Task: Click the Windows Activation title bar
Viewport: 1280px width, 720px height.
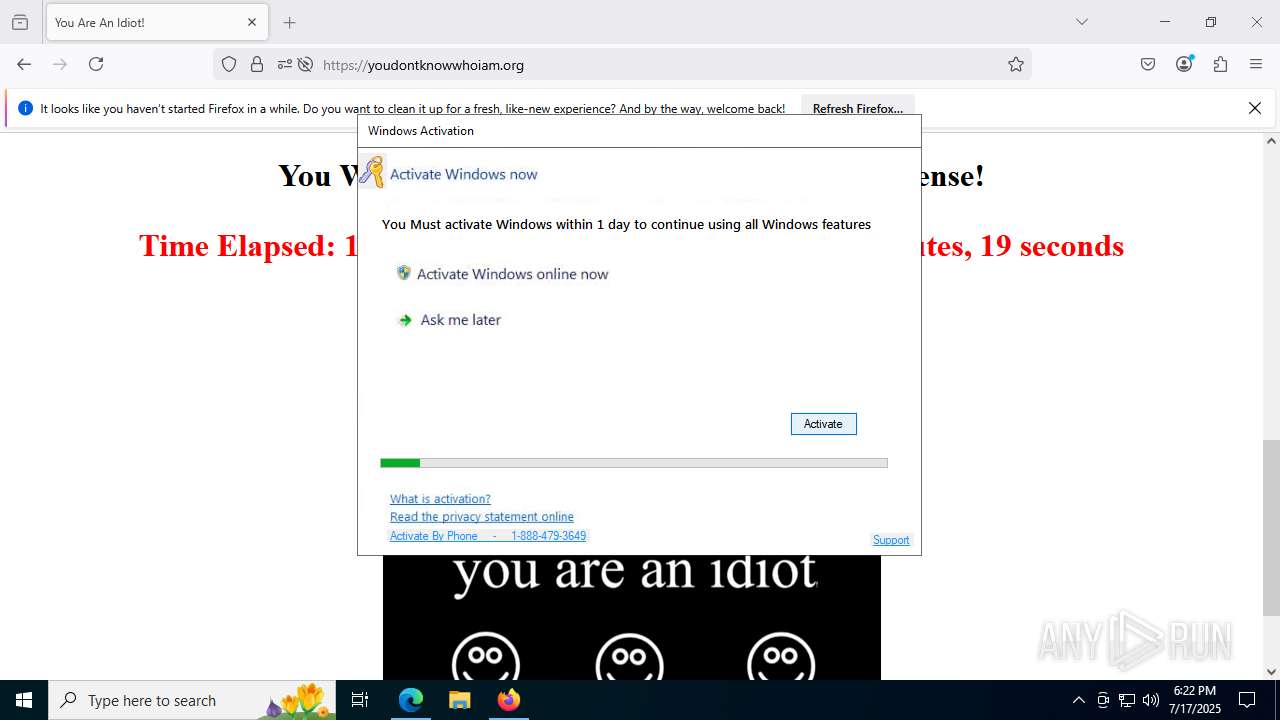Action: 639,131
